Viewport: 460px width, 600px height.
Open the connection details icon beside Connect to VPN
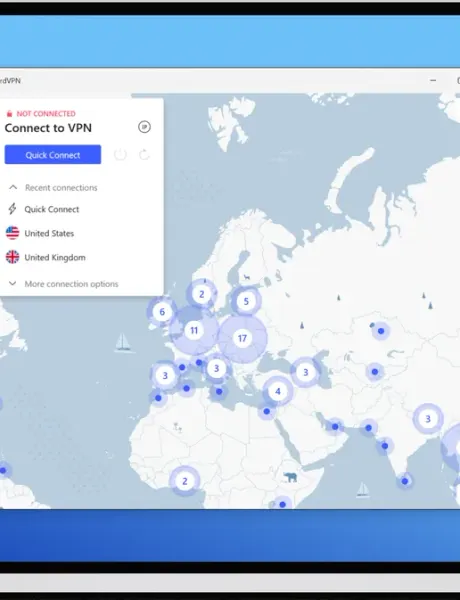(144, 127)
